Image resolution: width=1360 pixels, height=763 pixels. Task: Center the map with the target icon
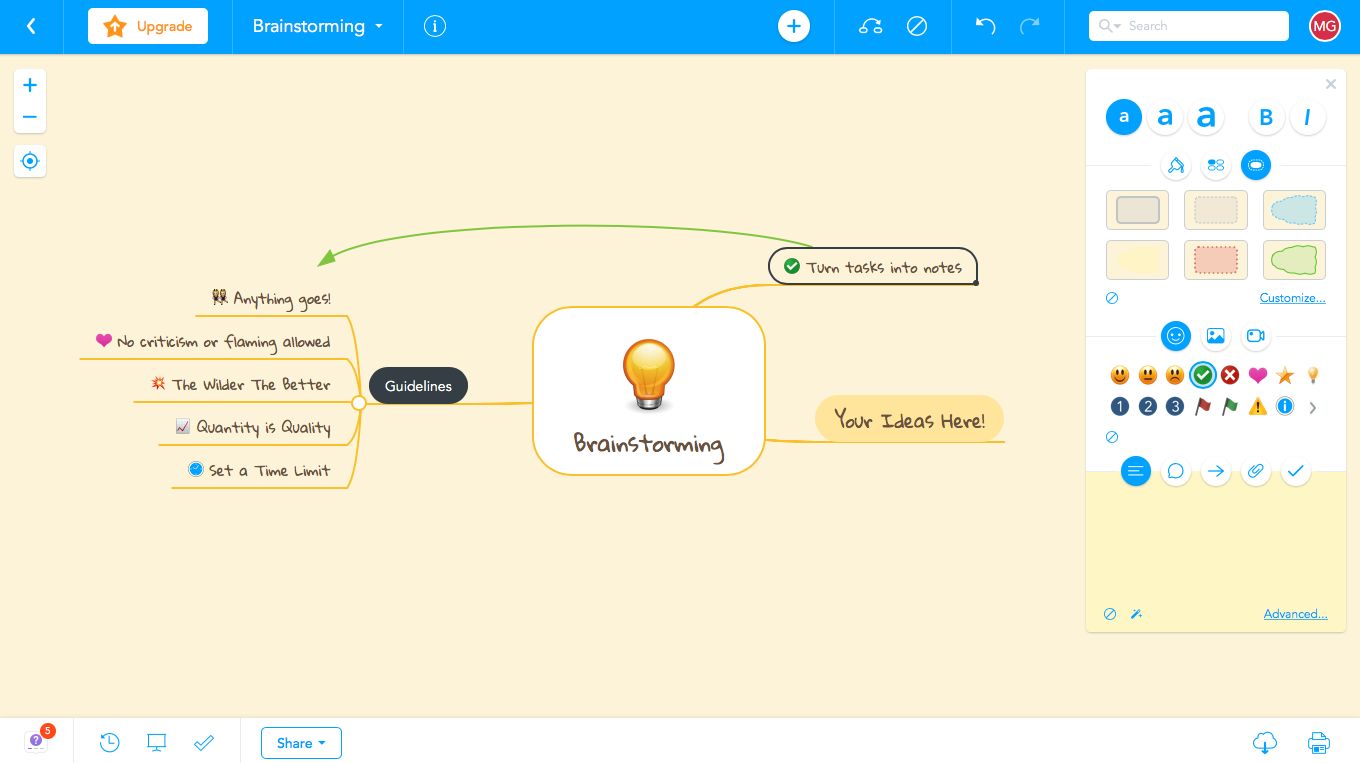pos(30,161)
